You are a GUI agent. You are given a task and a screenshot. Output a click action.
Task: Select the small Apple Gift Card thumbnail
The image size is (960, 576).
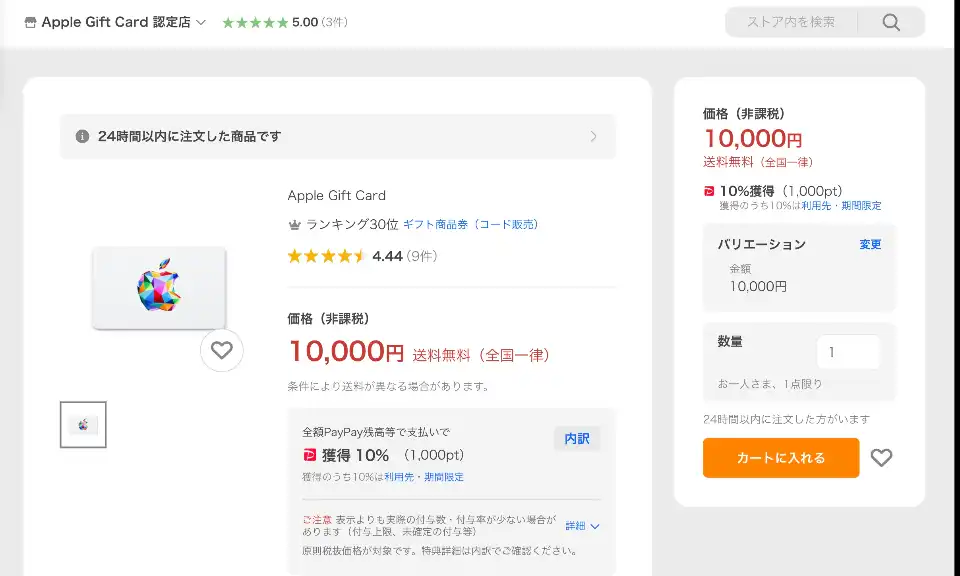(x=83, y=424)
